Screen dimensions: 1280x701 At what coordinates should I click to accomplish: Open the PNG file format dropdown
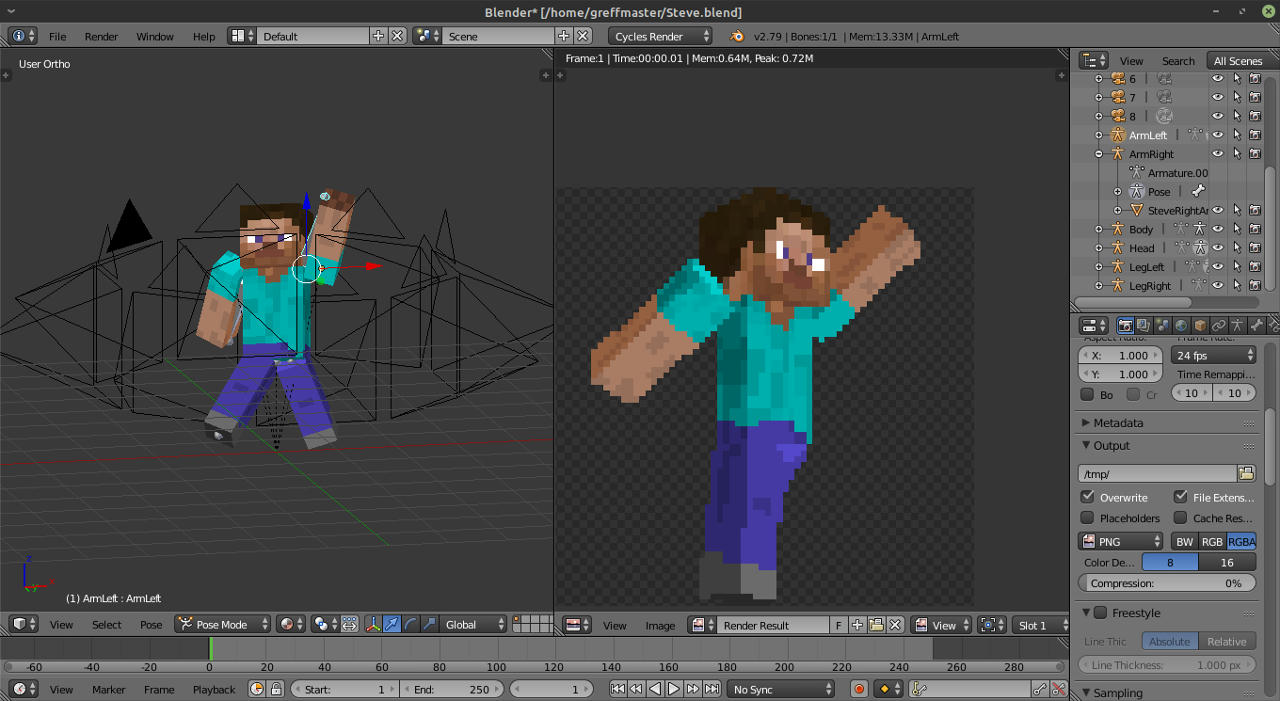coord(1121,541)
